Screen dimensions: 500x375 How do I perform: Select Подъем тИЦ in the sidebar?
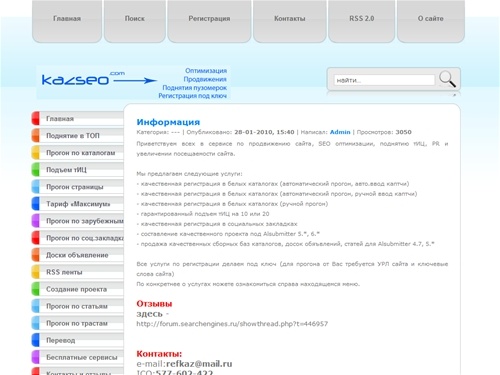coord(77,170)
